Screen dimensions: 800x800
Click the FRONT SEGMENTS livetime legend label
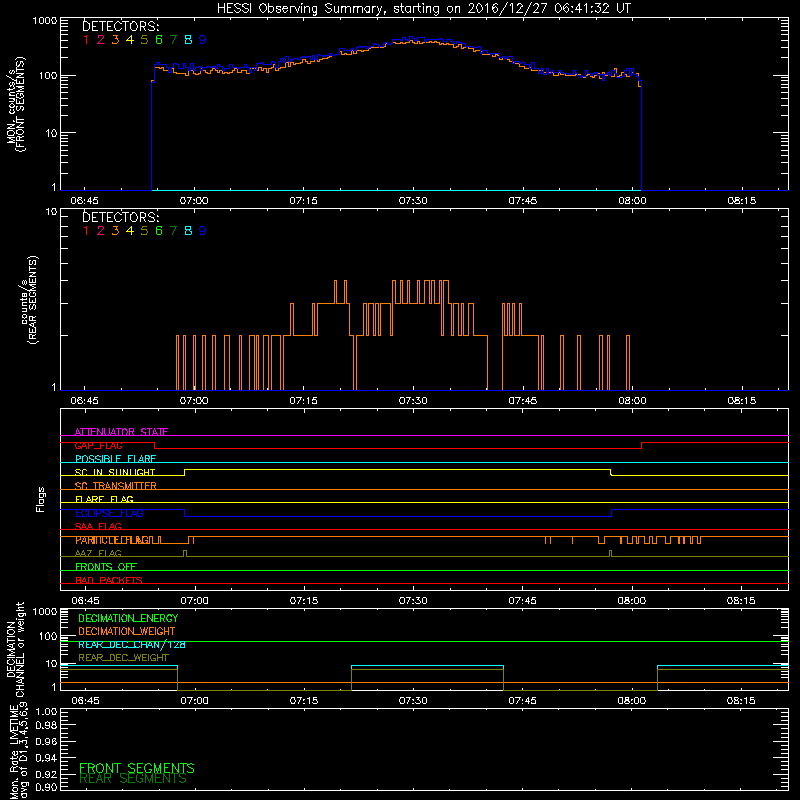coord(137,768)
